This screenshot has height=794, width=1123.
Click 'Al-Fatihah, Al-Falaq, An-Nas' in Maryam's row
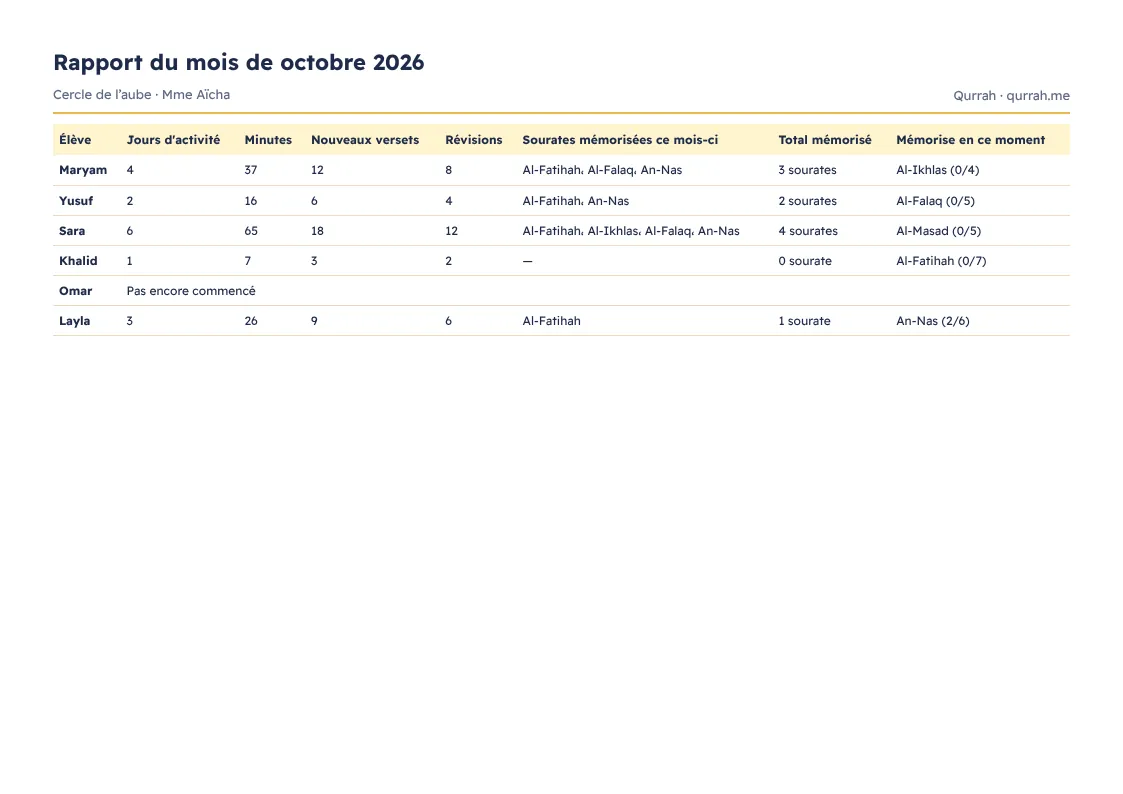[x=602, y=170]
